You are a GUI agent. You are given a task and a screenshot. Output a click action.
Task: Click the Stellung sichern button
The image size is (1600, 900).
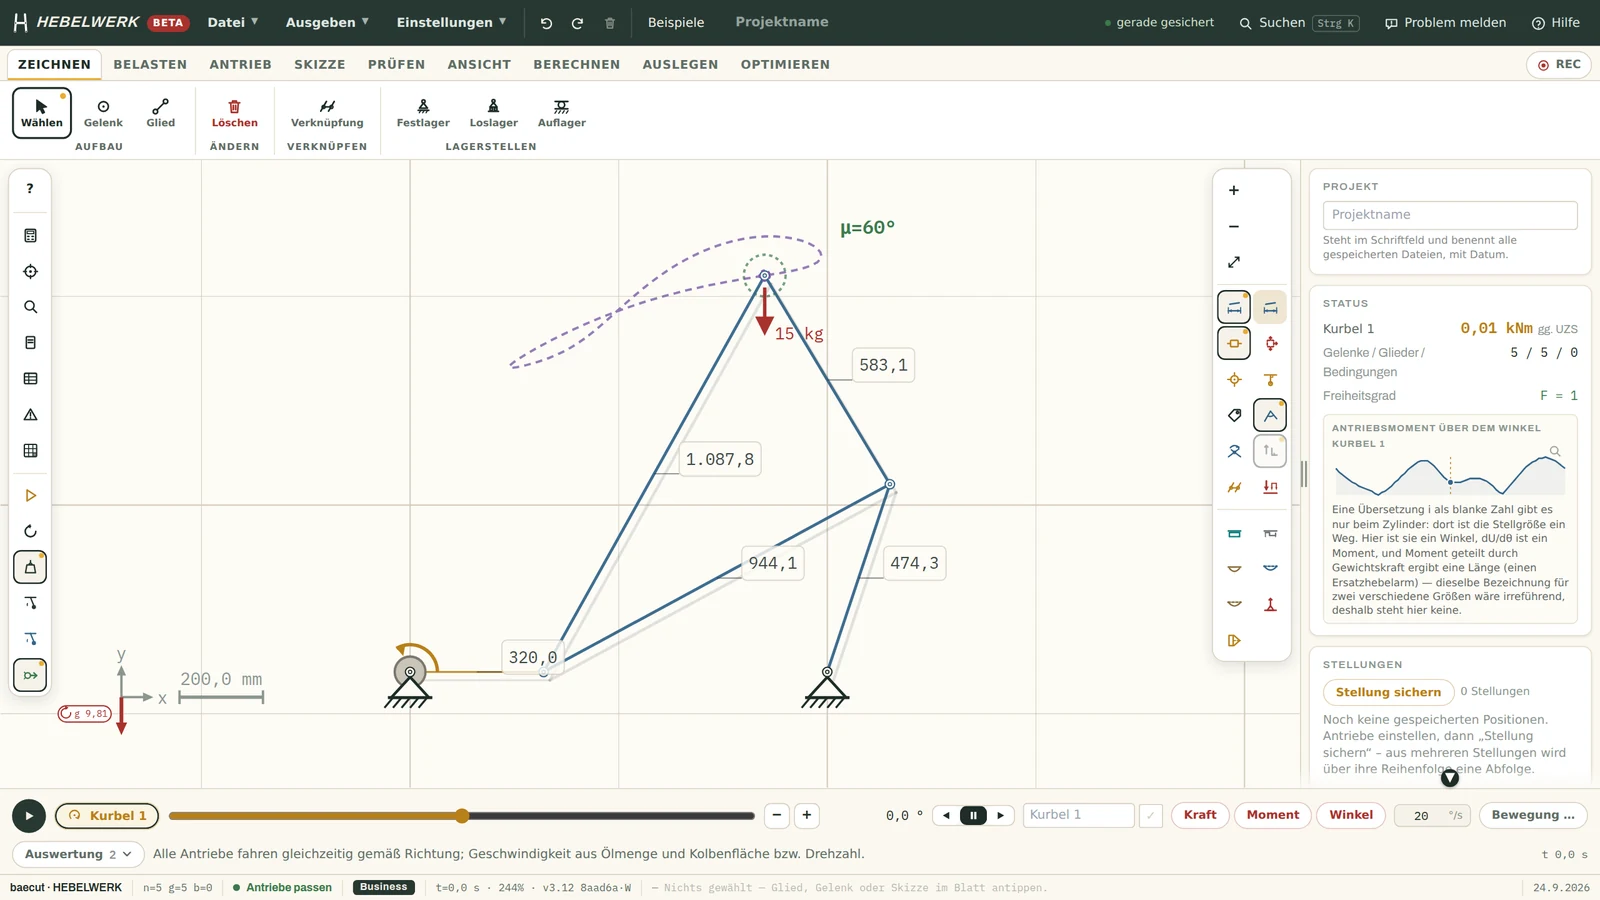click(x=1388, y=692)
